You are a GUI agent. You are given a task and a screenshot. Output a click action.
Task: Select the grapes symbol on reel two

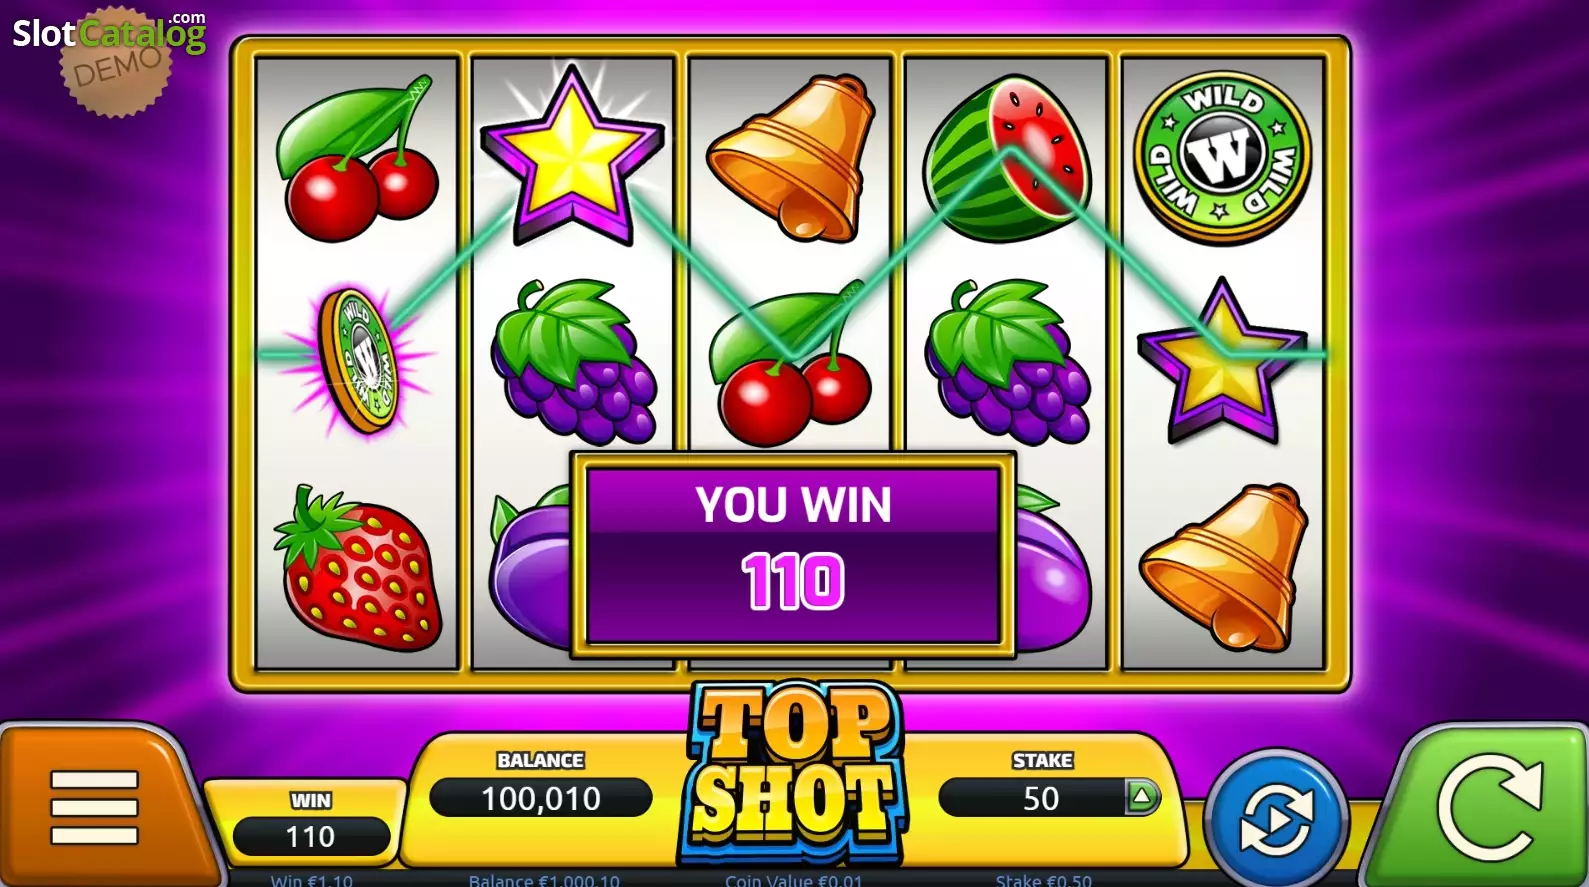574,362
